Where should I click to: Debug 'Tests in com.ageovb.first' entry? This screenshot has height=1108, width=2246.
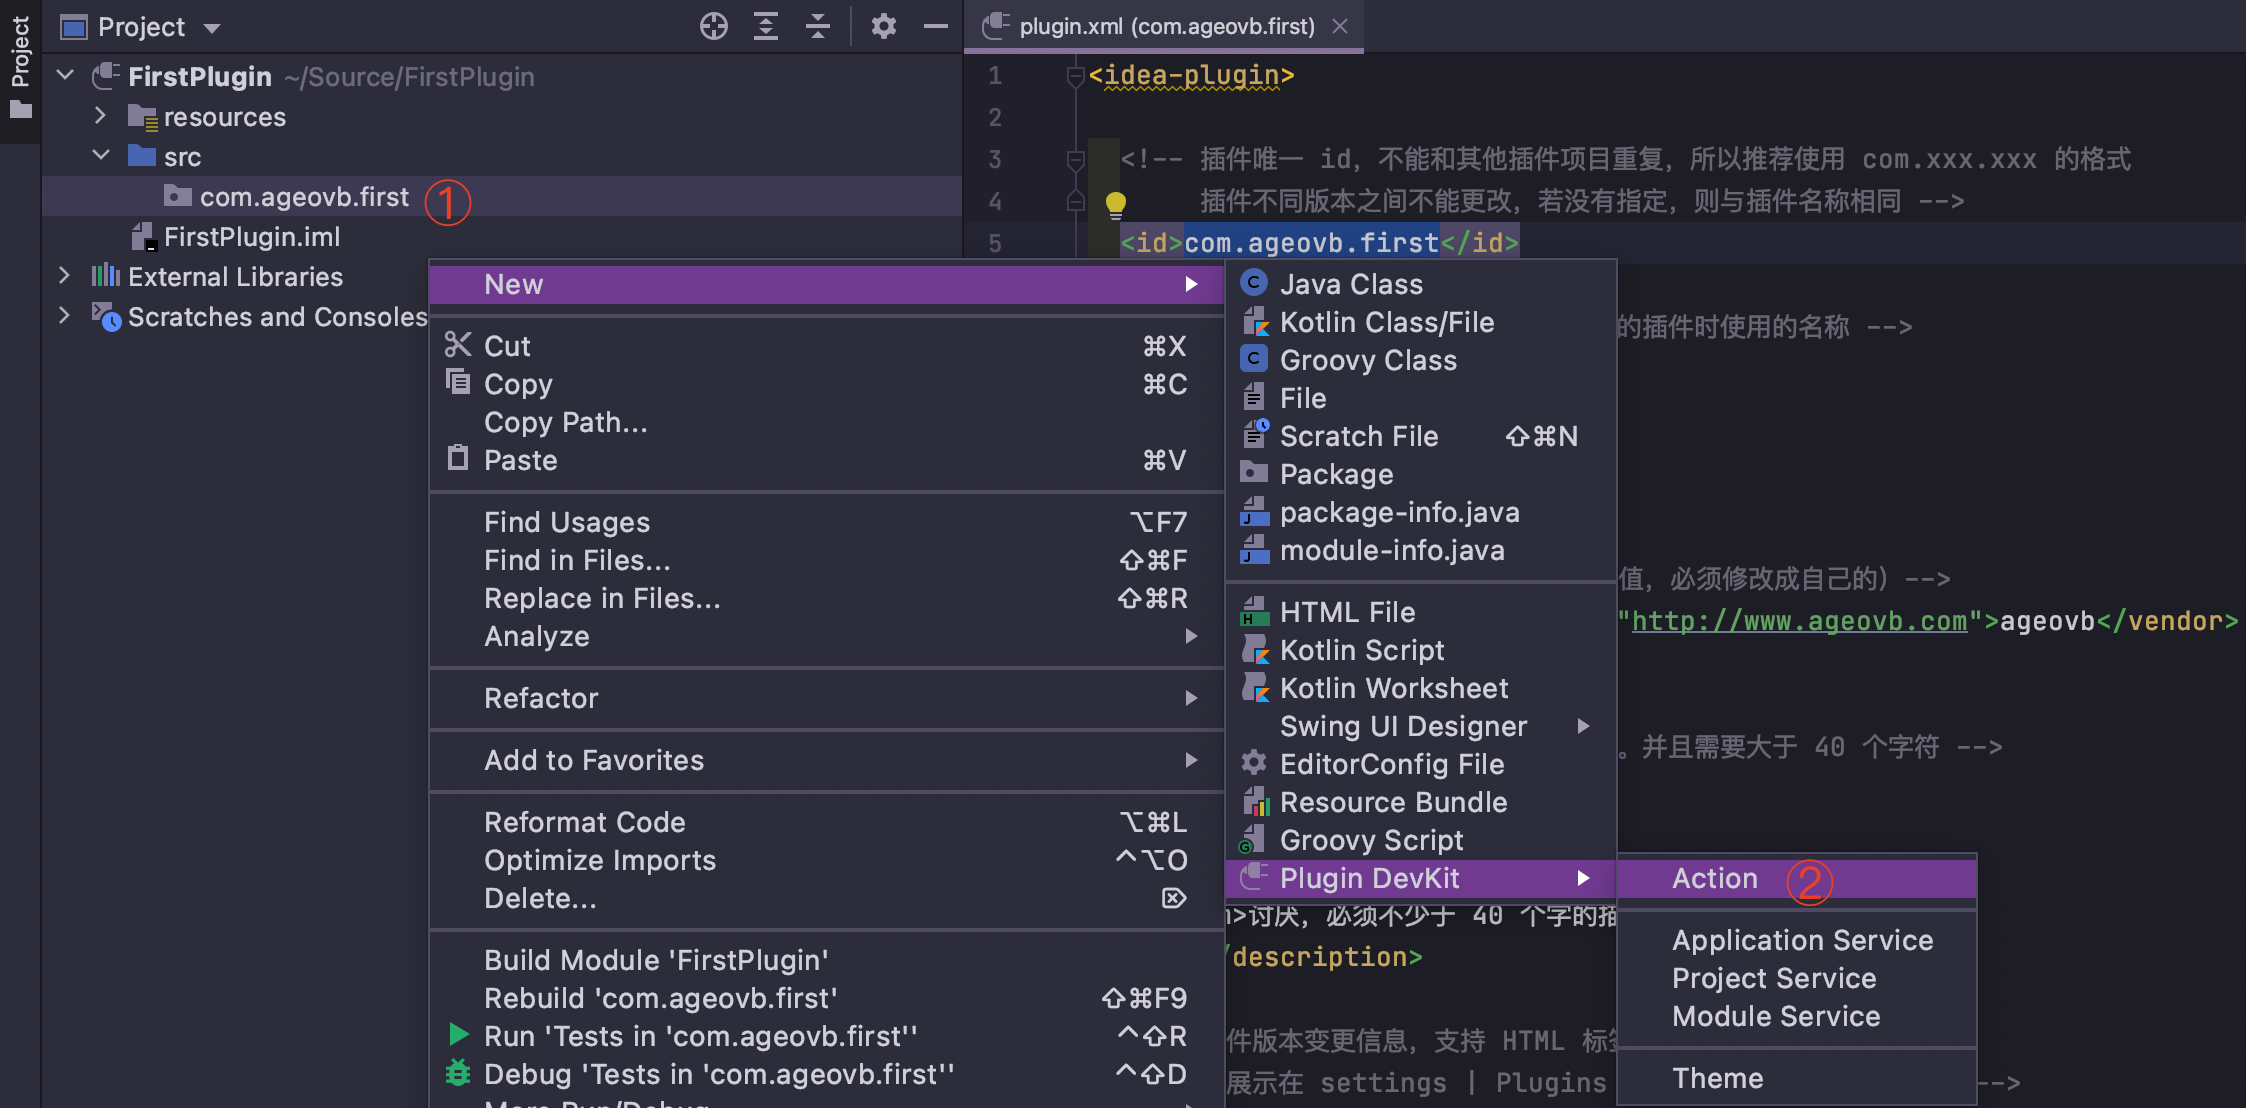coord(827,1074)
